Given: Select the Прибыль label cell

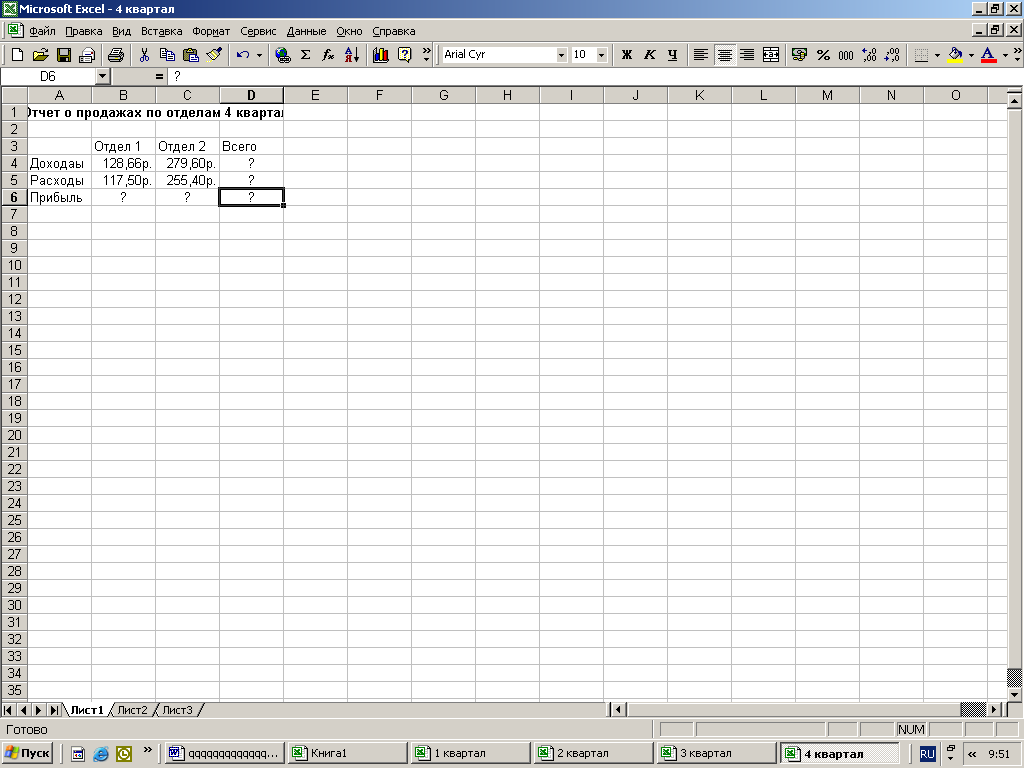Looking at the screenshot, I should point(59,197).
